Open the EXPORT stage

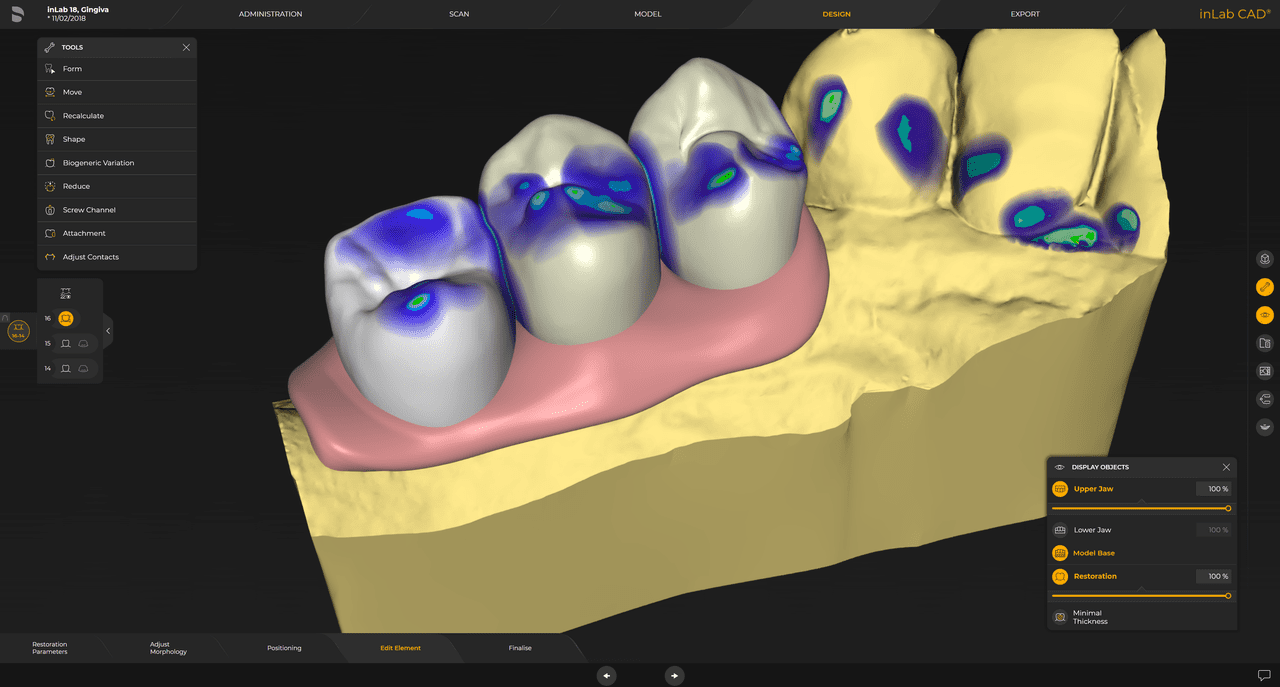[x=1024, y=14]
